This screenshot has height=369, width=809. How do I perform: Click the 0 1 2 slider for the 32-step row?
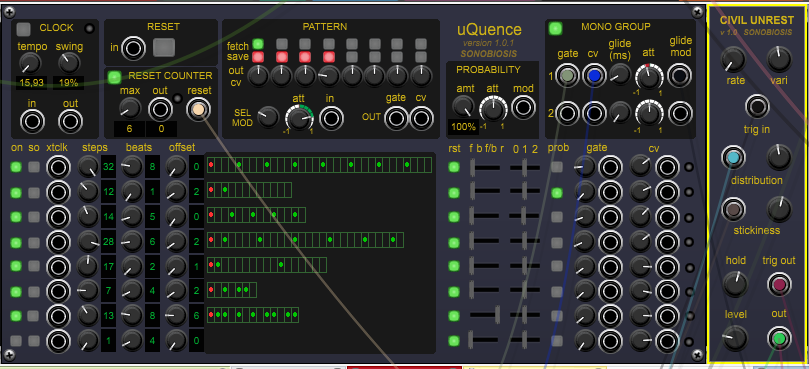click(525, 168)
